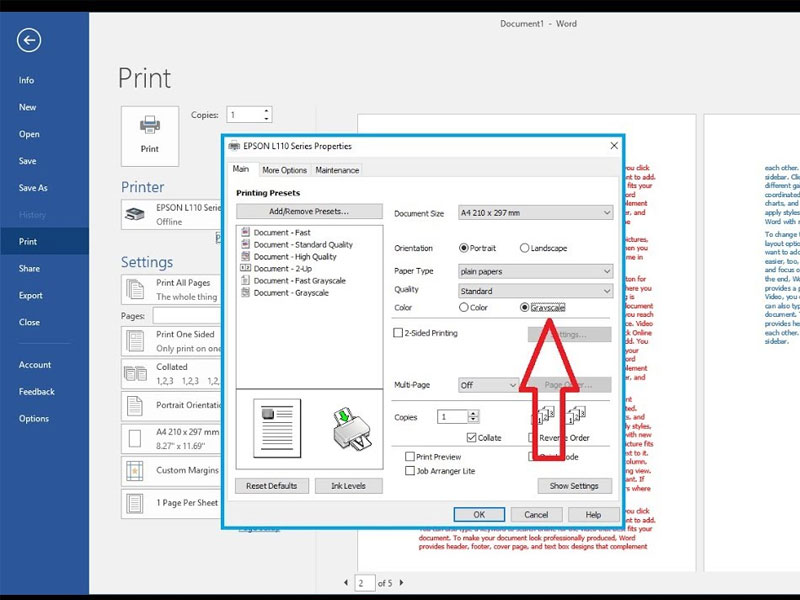
Task: Toggle the Collate checkbox
Action: coord(471,437)
